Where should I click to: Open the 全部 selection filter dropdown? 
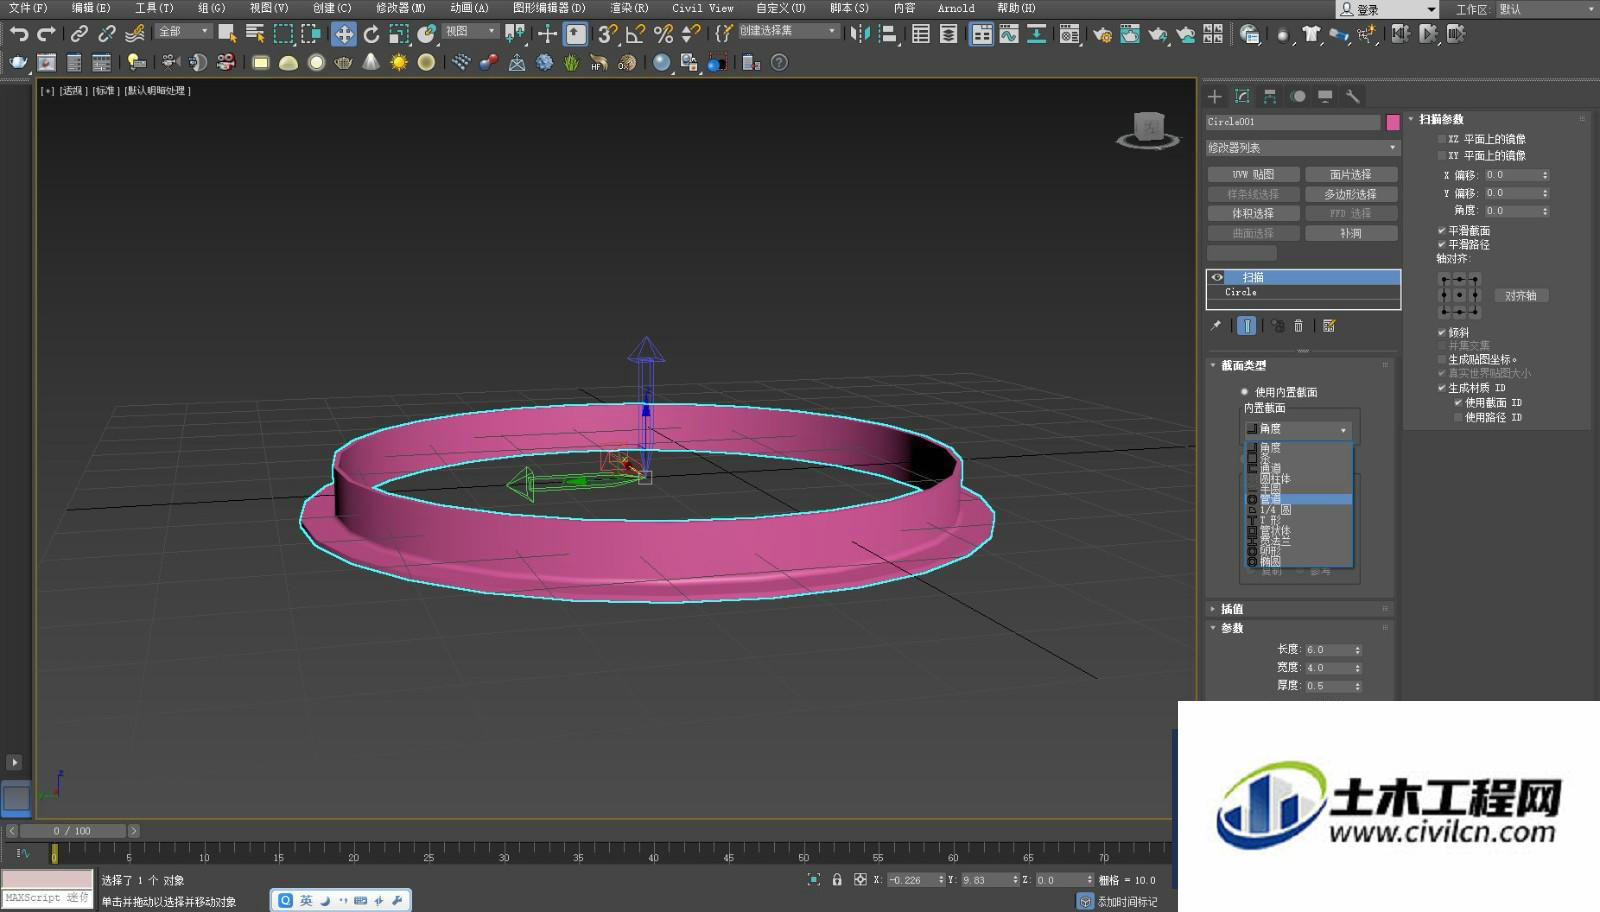[x=184, y=31]
